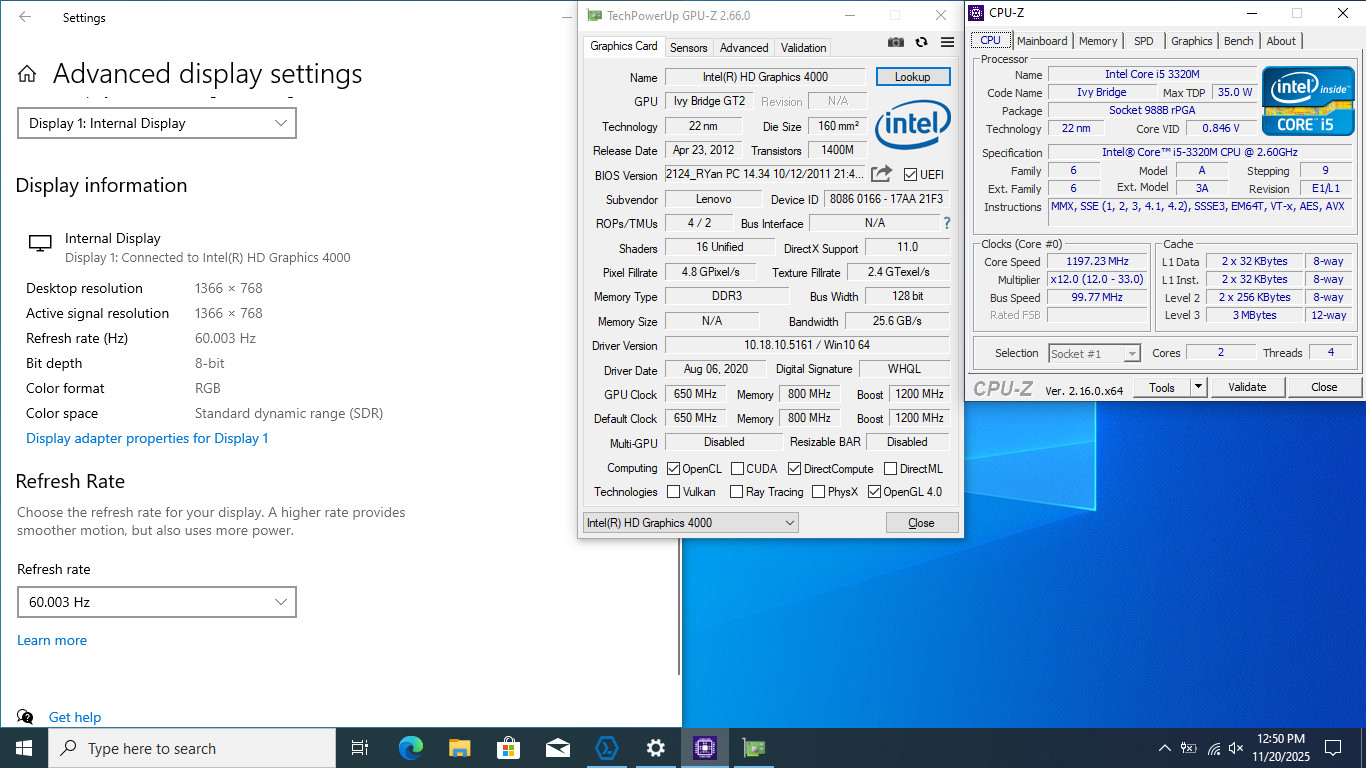Expand the CPU-Z Tools dropdown arrow
The image size is (1366, 768).
1199,387
